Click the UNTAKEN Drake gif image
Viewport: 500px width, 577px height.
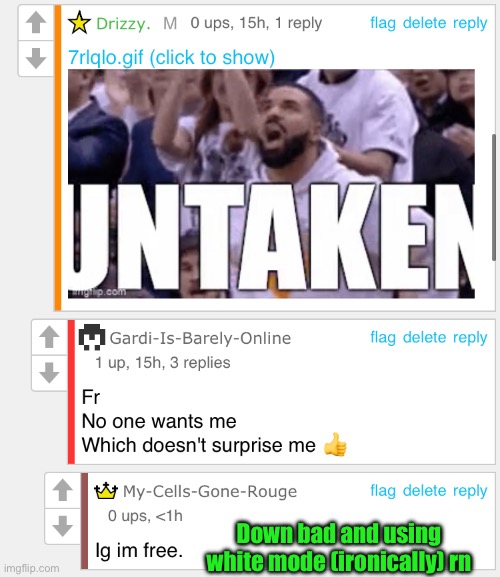click(271, 184)
